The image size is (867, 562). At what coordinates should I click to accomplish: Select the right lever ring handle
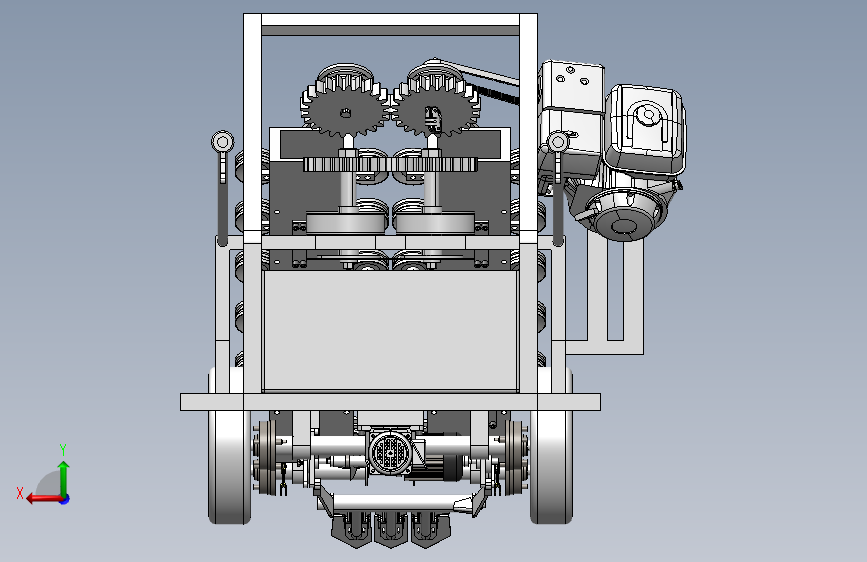click(557, 142)
